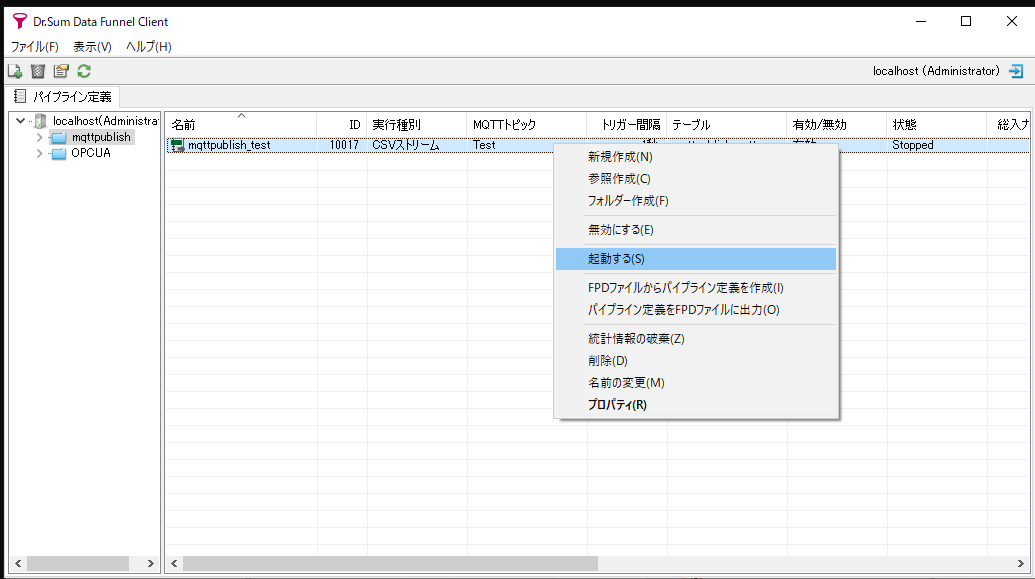Click the OPCUA folder icon
1035x579 pixels.
click(59, 153)
